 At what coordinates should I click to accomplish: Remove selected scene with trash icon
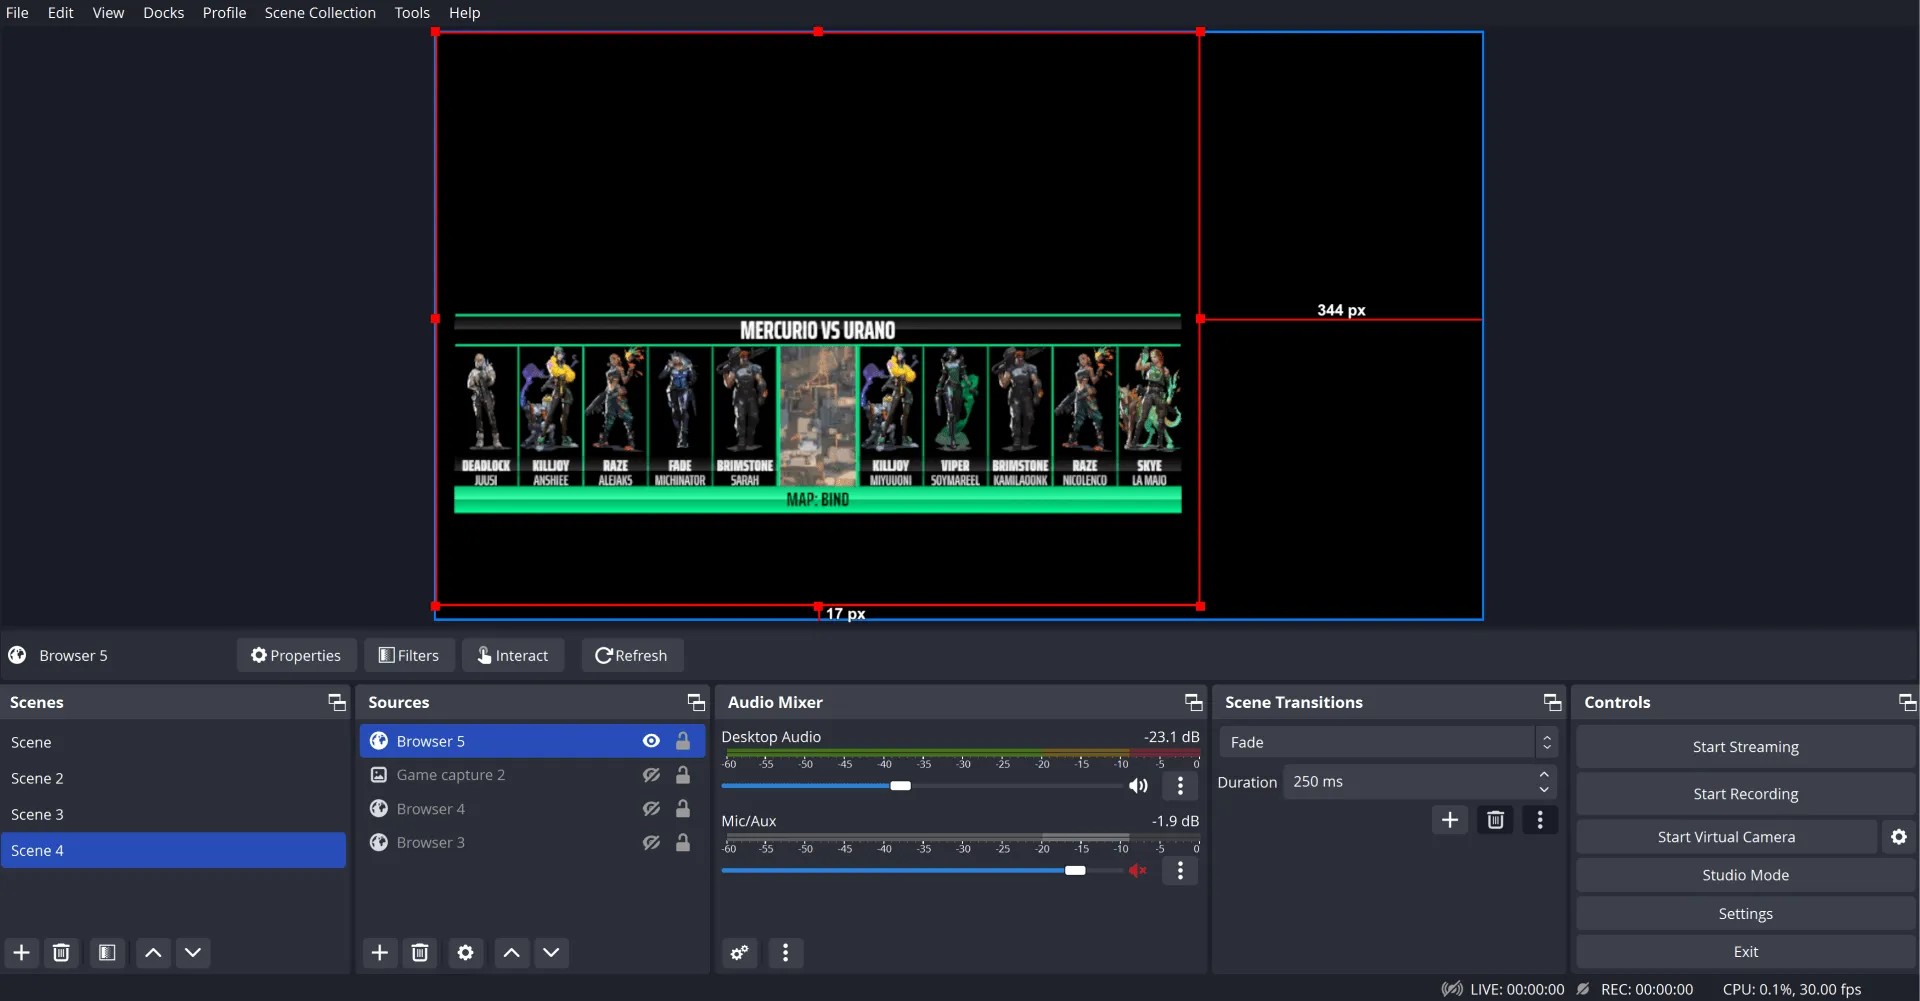(x=61, y=953)
